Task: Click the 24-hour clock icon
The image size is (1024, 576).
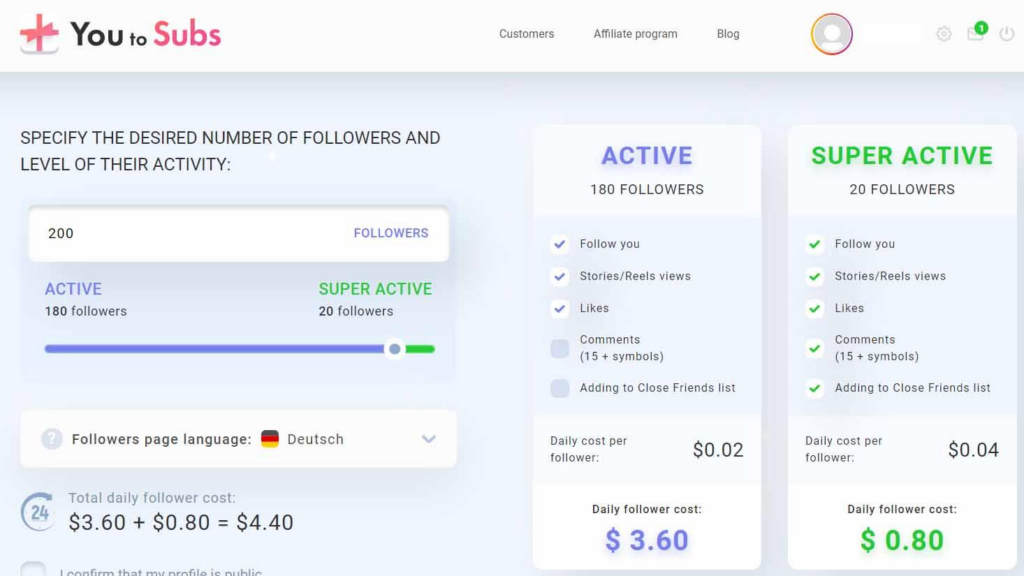Action: pyautogui.click(x=38, y=511)
